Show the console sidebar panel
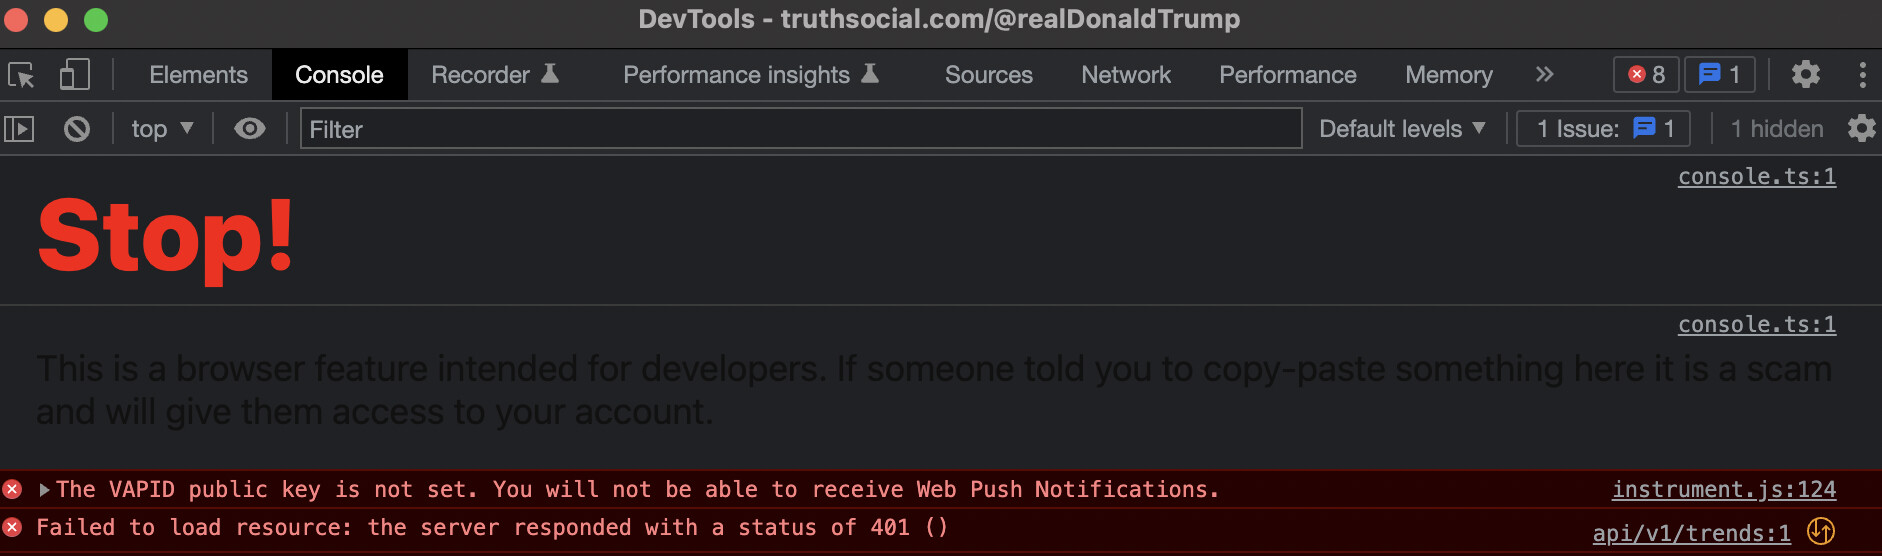Viewport: 1882px width, 556px height. coord(19,129)
